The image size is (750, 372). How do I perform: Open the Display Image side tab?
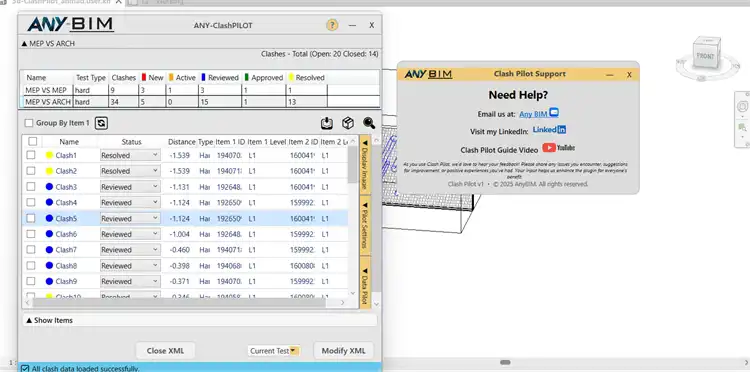pos(364,165)
